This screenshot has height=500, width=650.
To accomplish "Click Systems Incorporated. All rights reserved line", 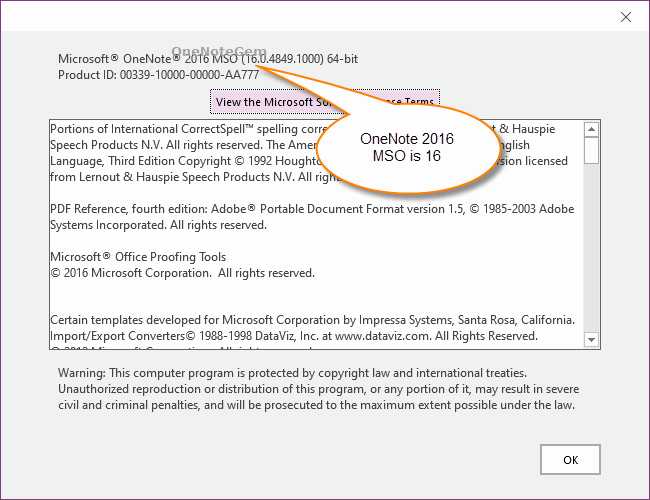I will [158, 225].
